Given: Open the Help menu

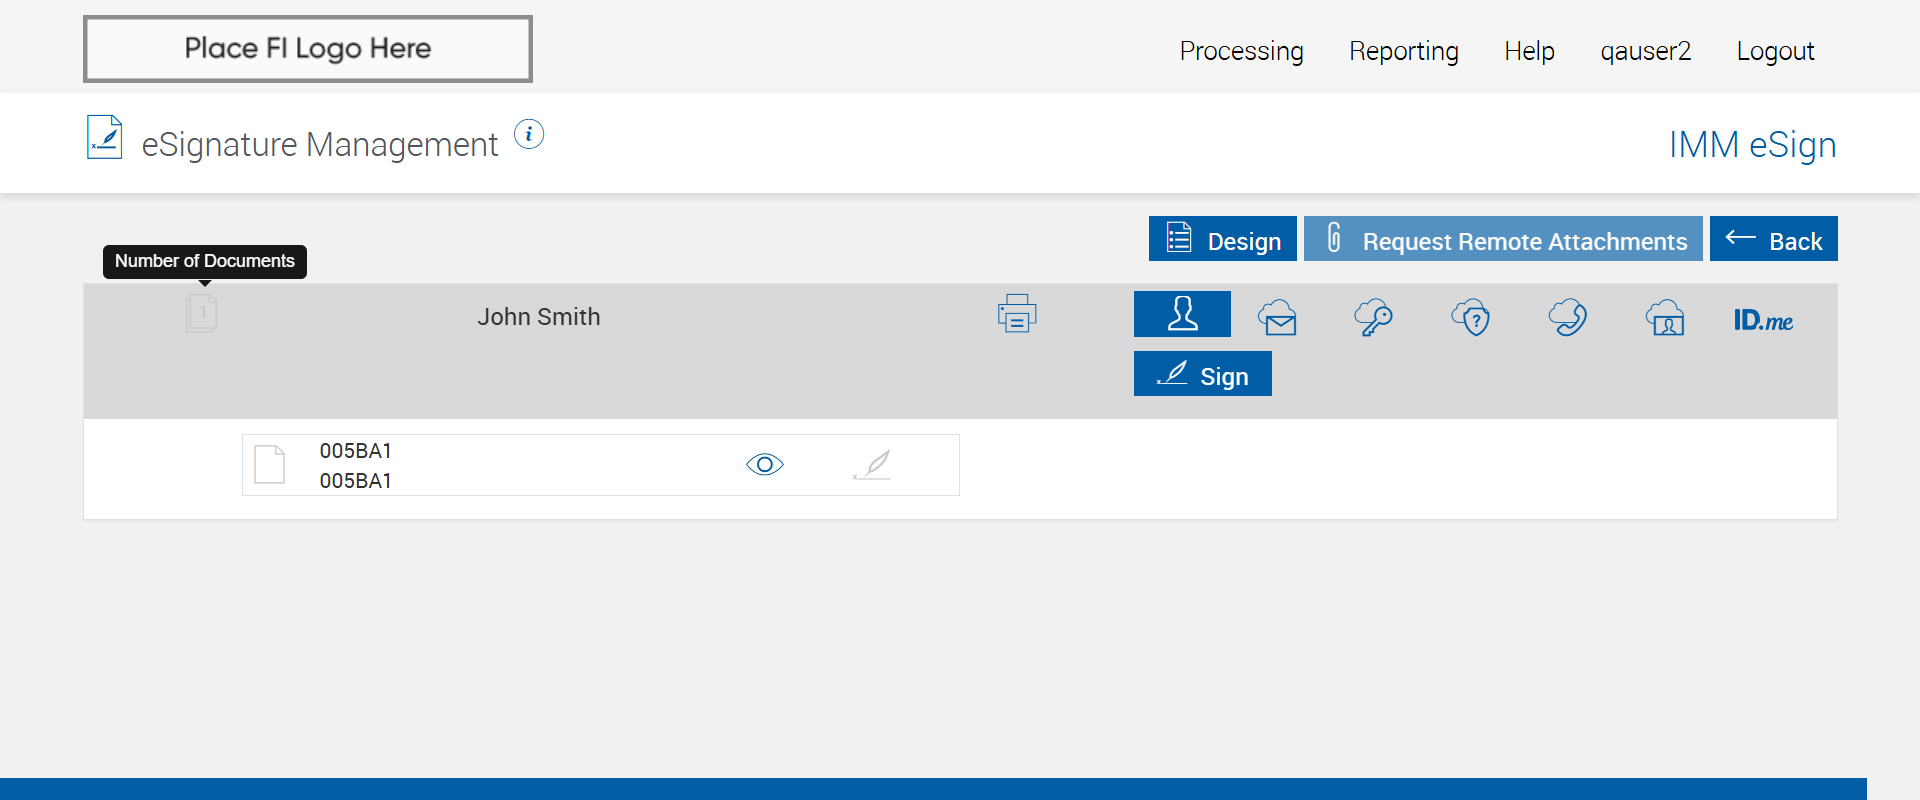Looking at the screenshot, I should (1529, 51).
